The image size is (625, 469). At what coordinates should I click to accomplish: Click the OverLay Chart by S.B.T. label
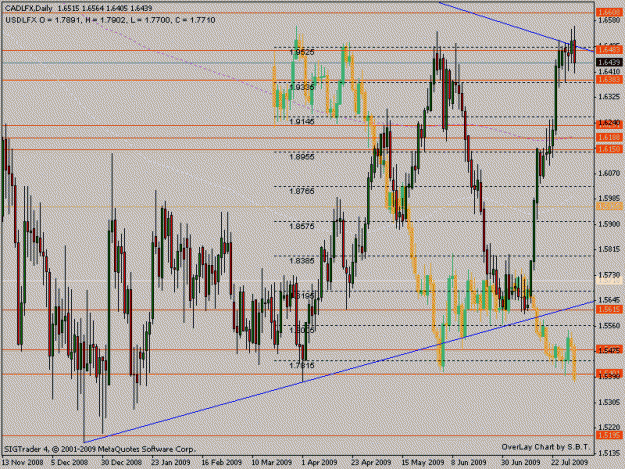545,447
